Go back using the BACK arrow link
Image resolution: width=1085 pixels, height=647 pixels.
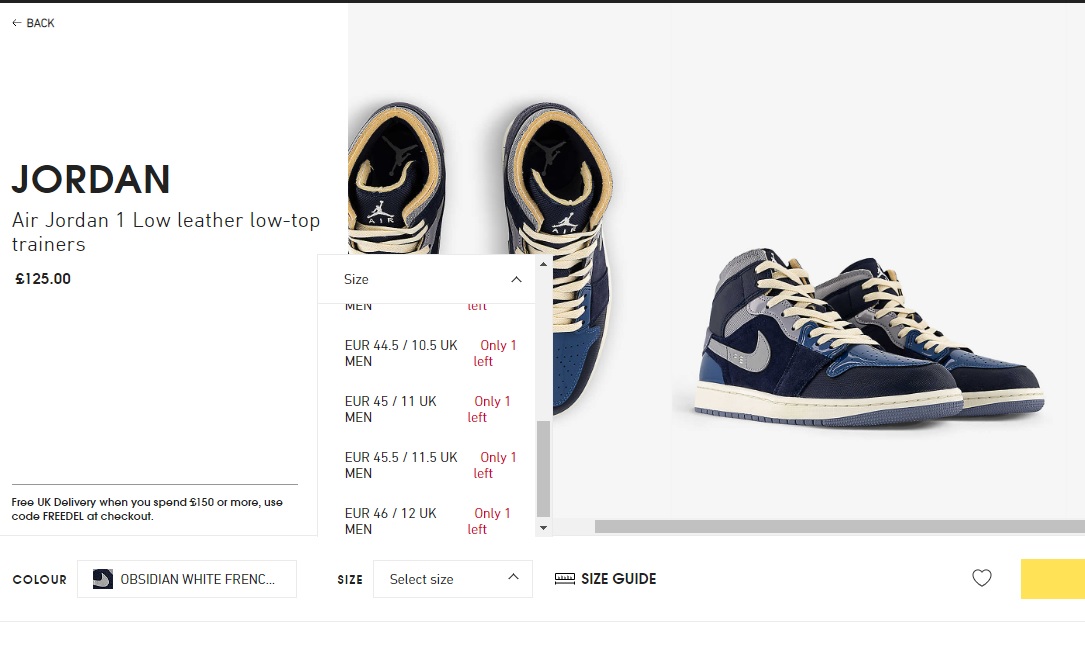pyautogui.click(x=33, y=23)
